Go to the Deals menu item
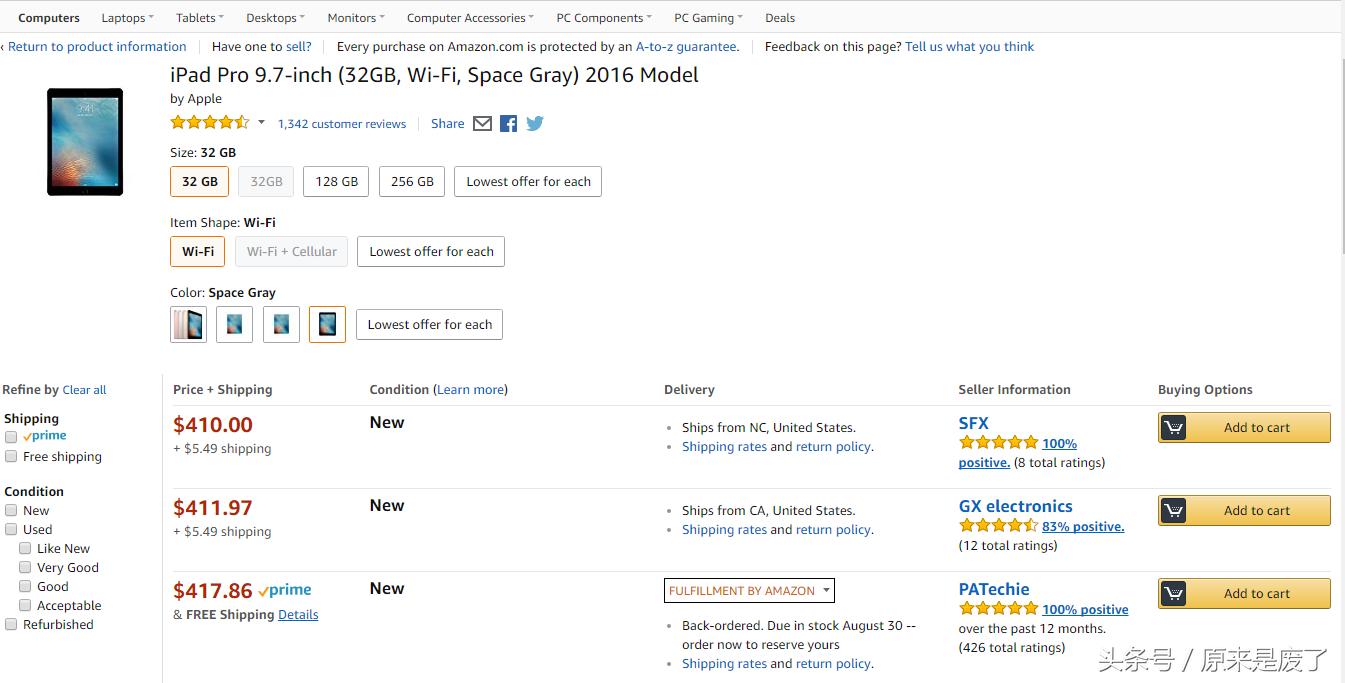The width and height of the screenshot is (1345, 683). (780, 18)
